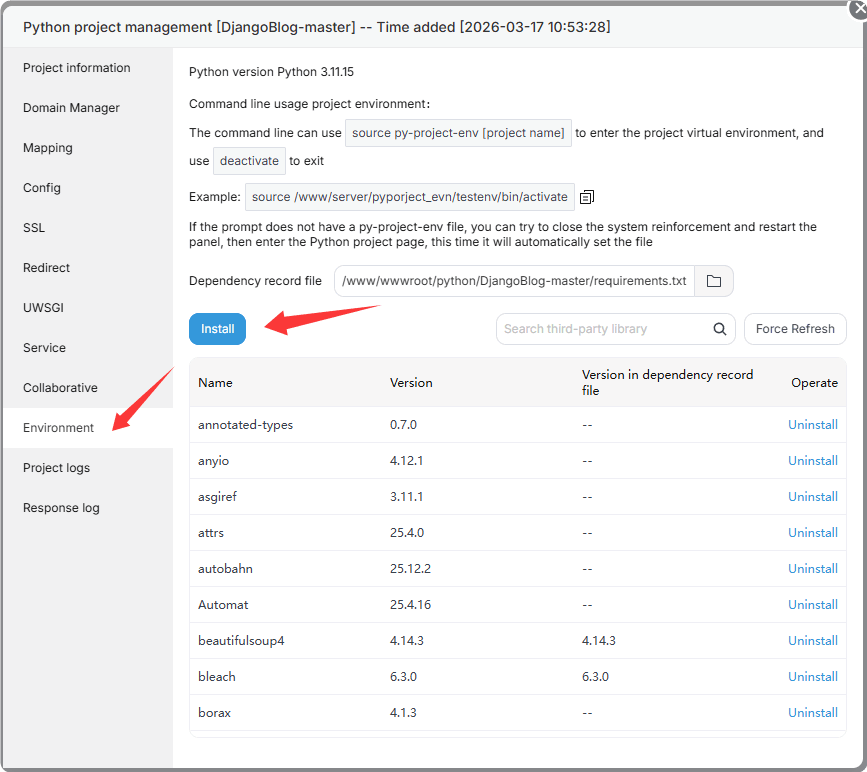Select the SSL sidebar item

pyautogui.click(x=34, y=228)
